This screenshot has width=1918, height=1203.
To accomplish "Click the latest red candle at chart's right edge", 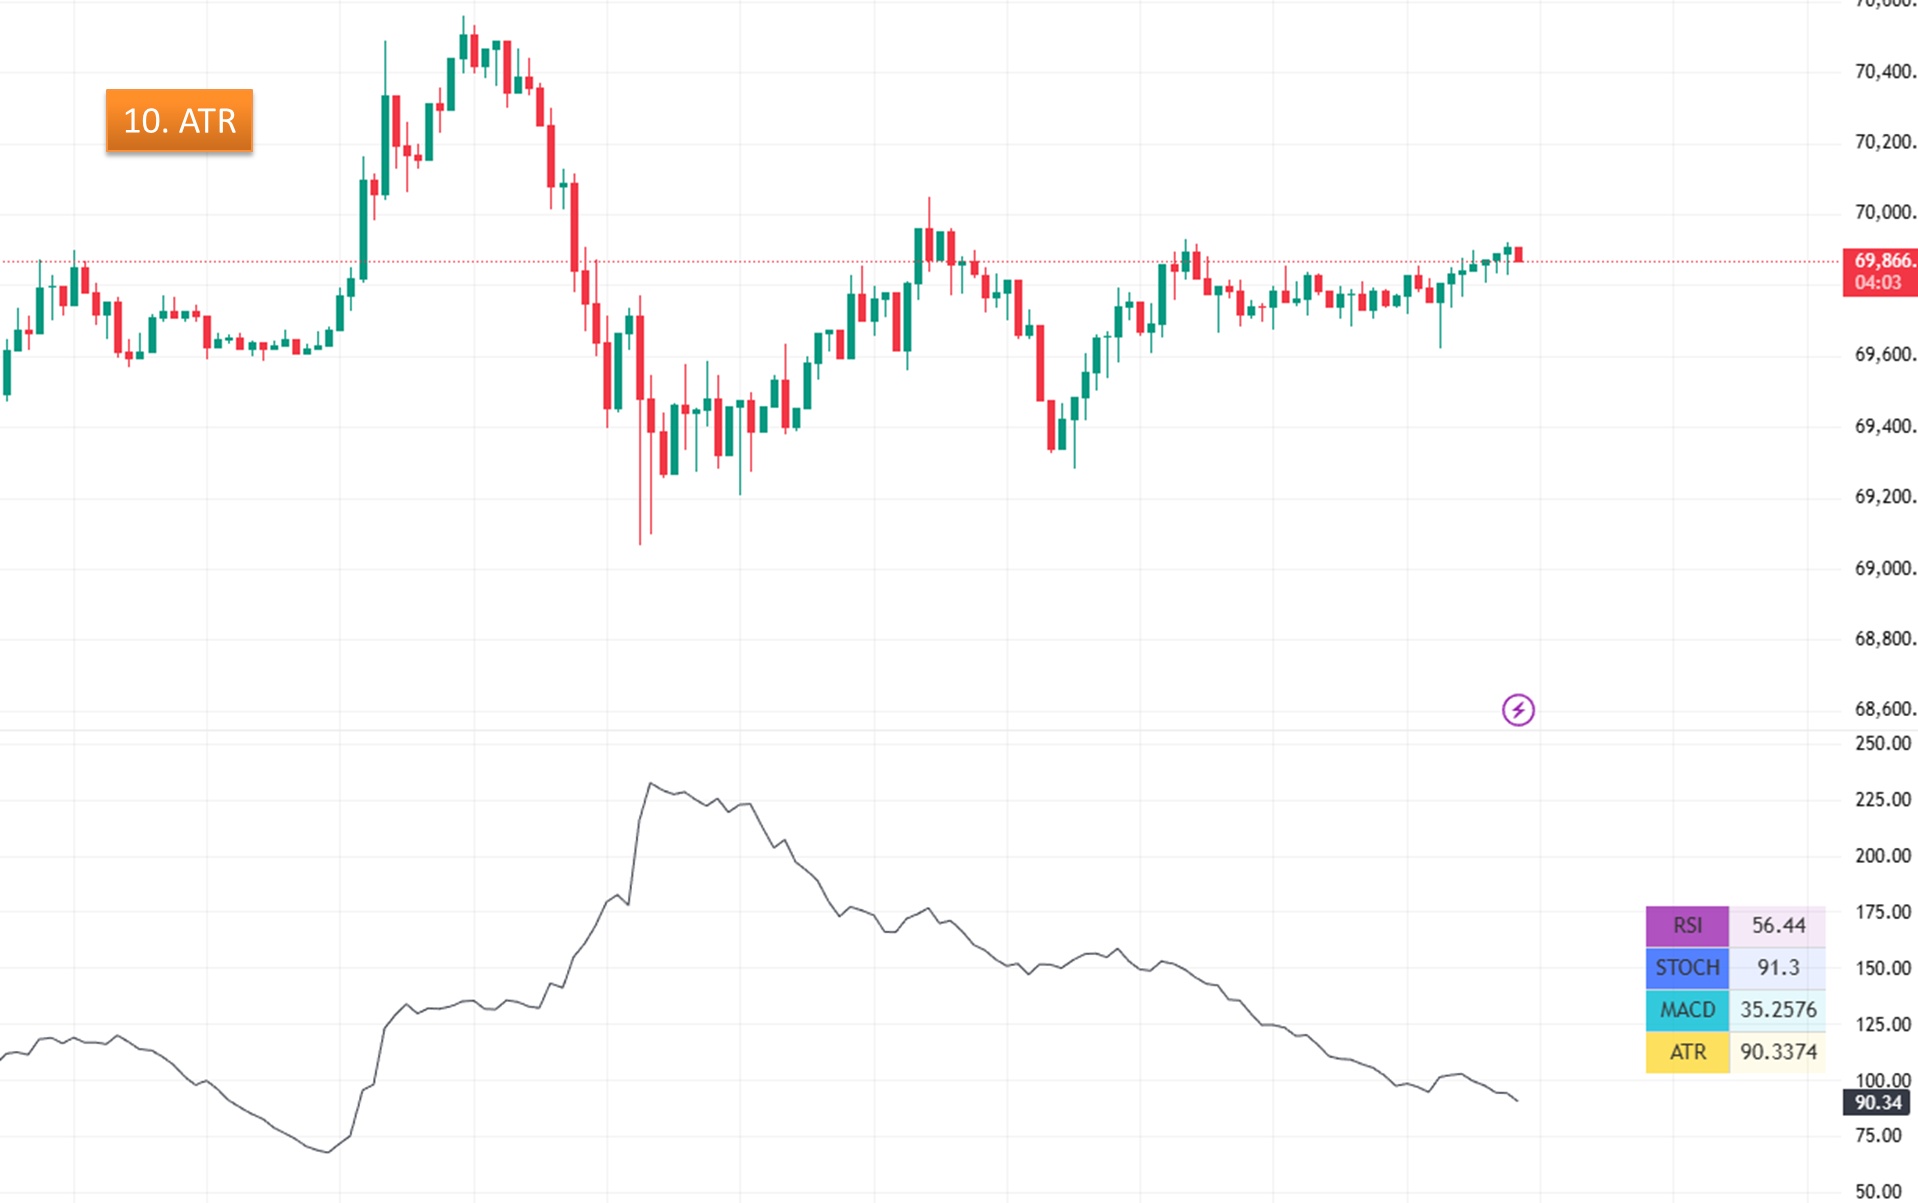I will (1518, 254).
